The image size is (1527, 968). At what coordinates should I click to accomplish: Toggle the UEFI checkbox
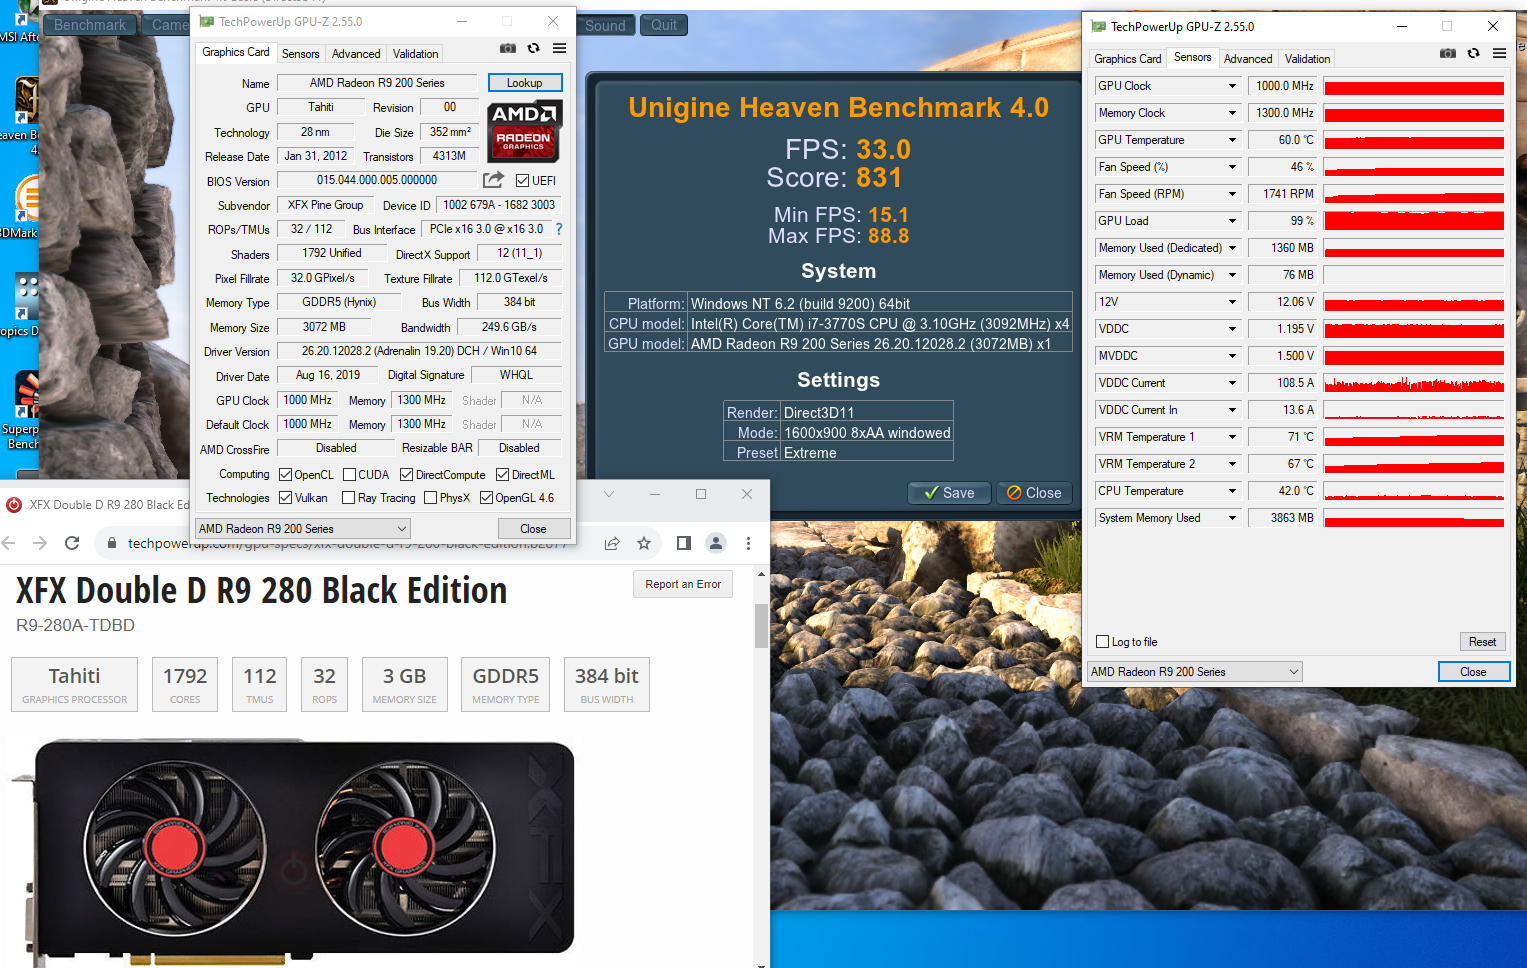coord(522,181)
